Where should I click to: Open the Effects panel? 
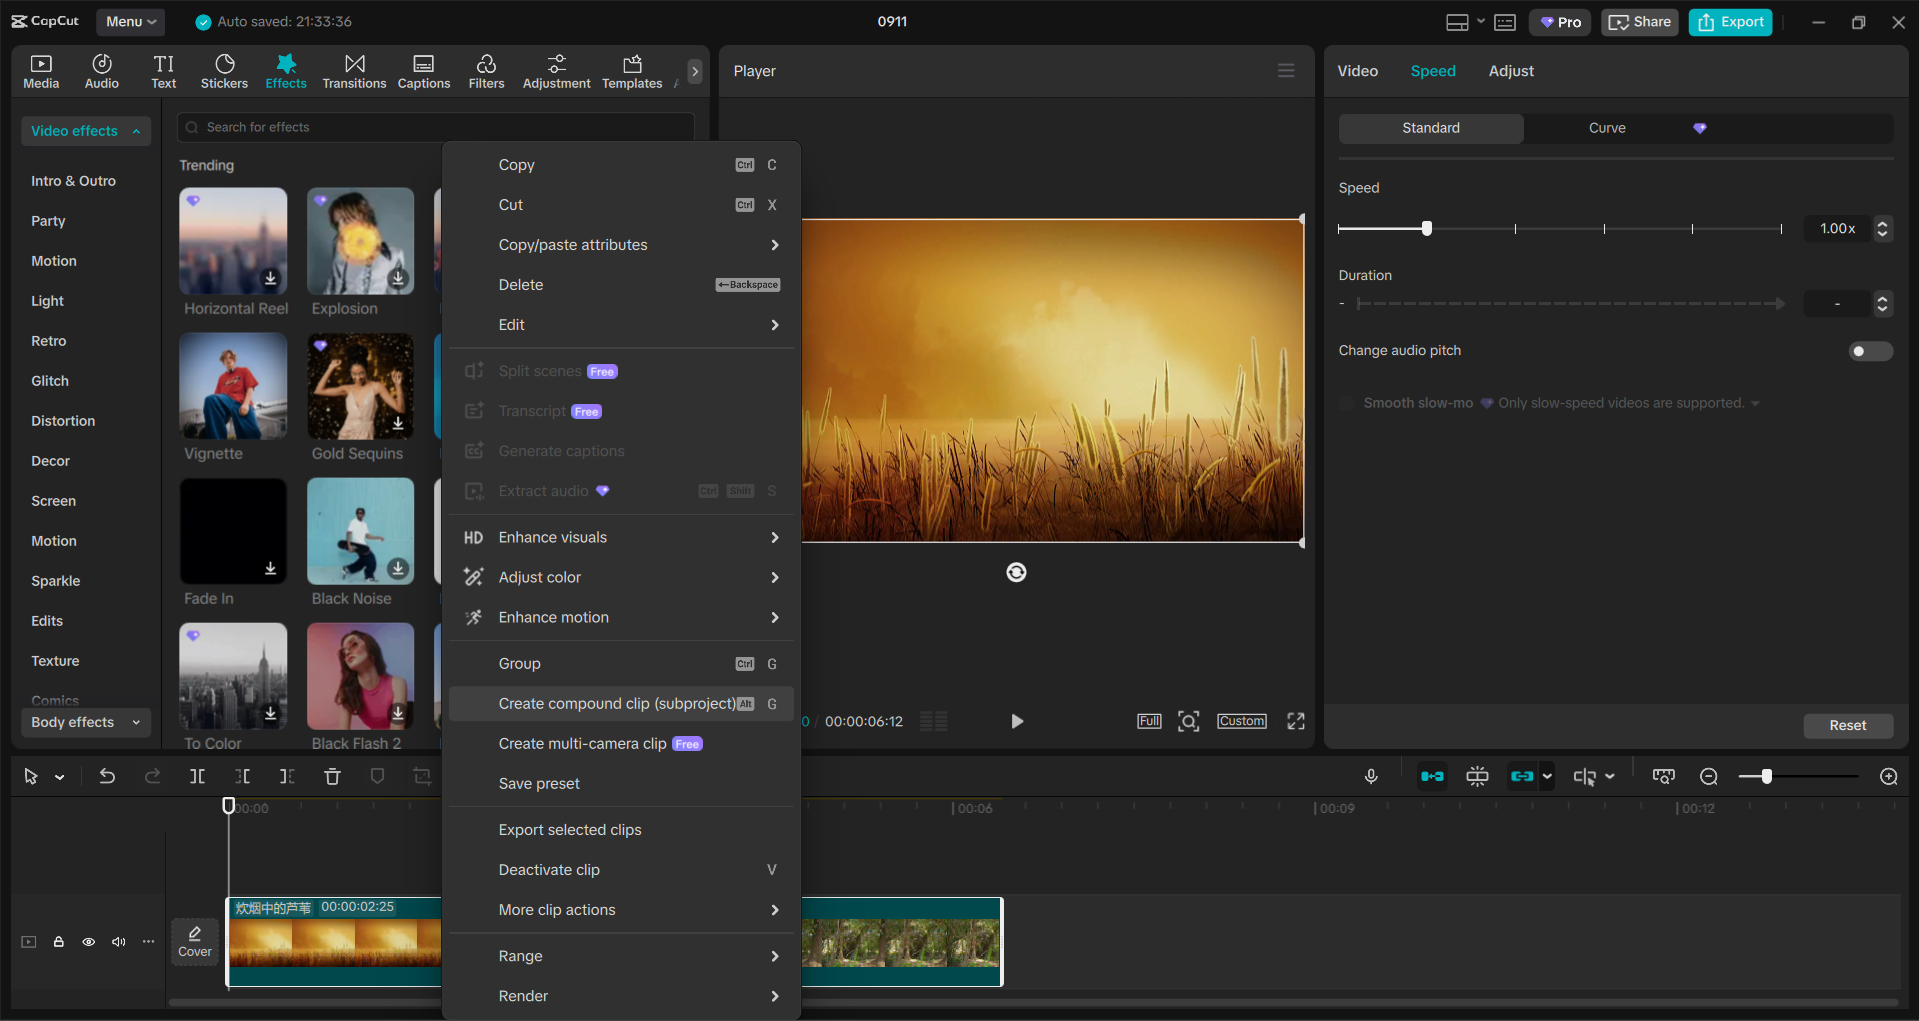click(x=286, y=70)
